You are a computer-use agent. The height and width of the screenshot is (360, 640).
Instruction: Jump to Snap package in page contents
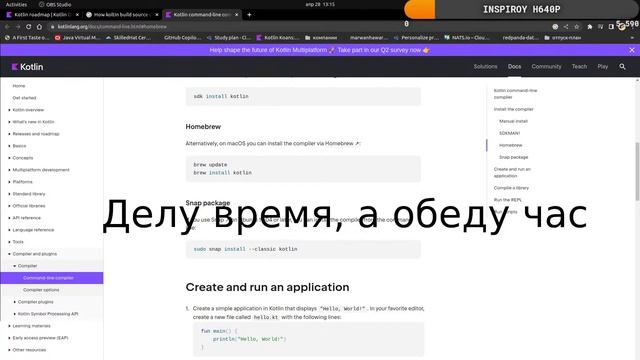(x=513, y=157)
